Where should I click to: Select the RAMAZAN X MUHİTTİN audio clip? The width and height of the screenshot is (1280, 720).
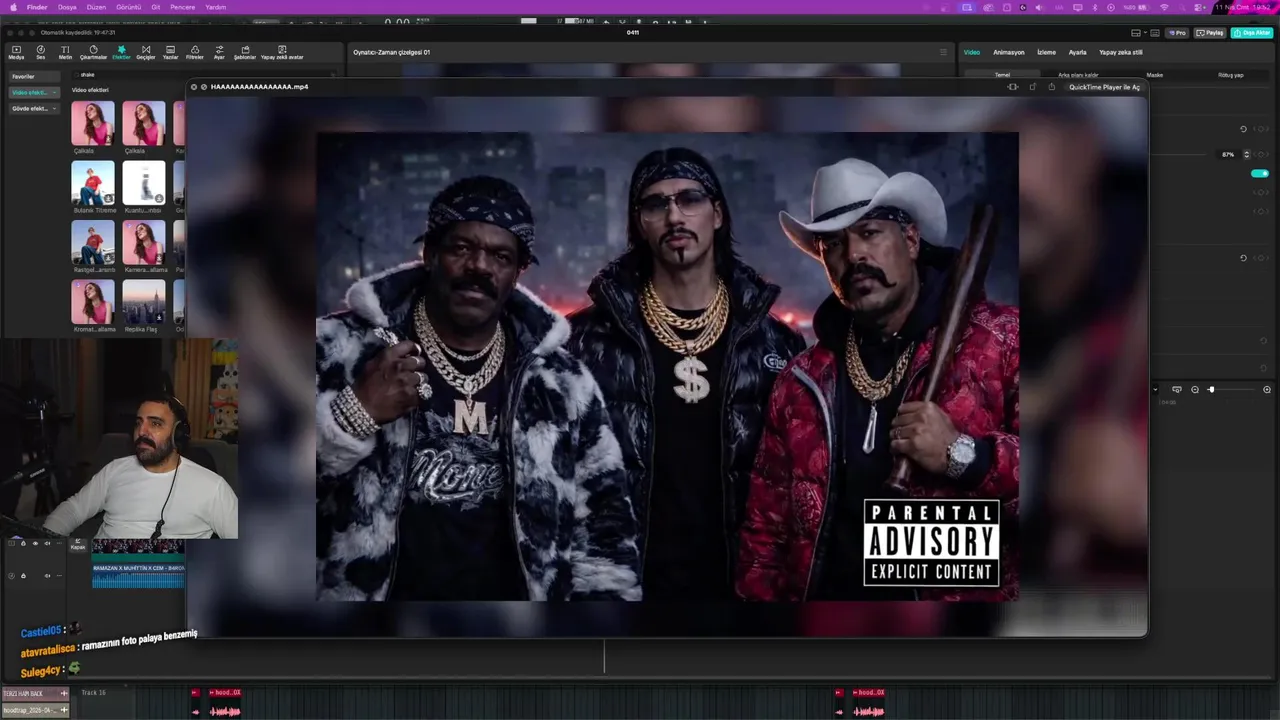(x=139, y=575)
